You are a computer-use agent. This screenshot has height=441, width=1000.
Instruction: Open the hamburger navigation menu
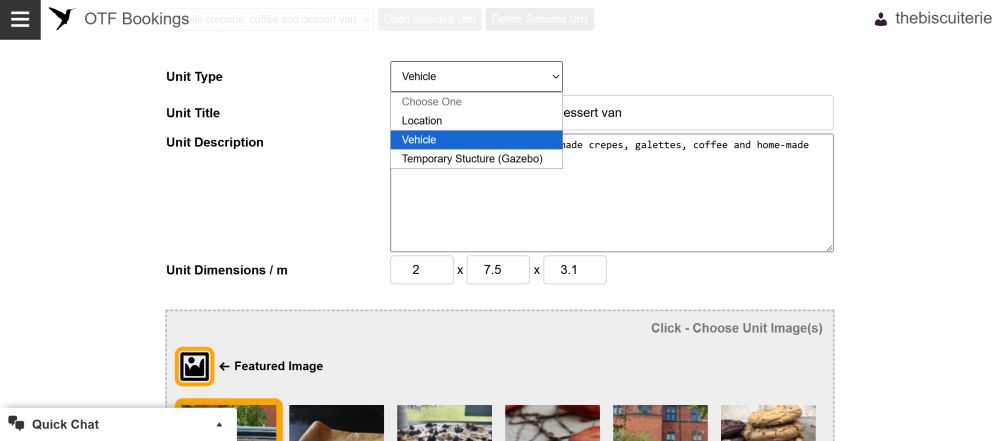20,19
